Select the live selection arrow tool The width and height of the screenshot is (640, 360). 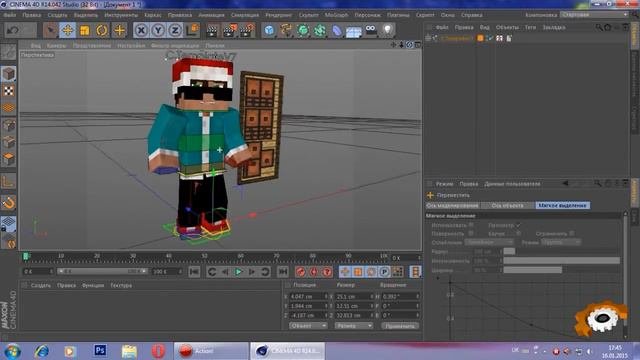click(x=50, y=30)
